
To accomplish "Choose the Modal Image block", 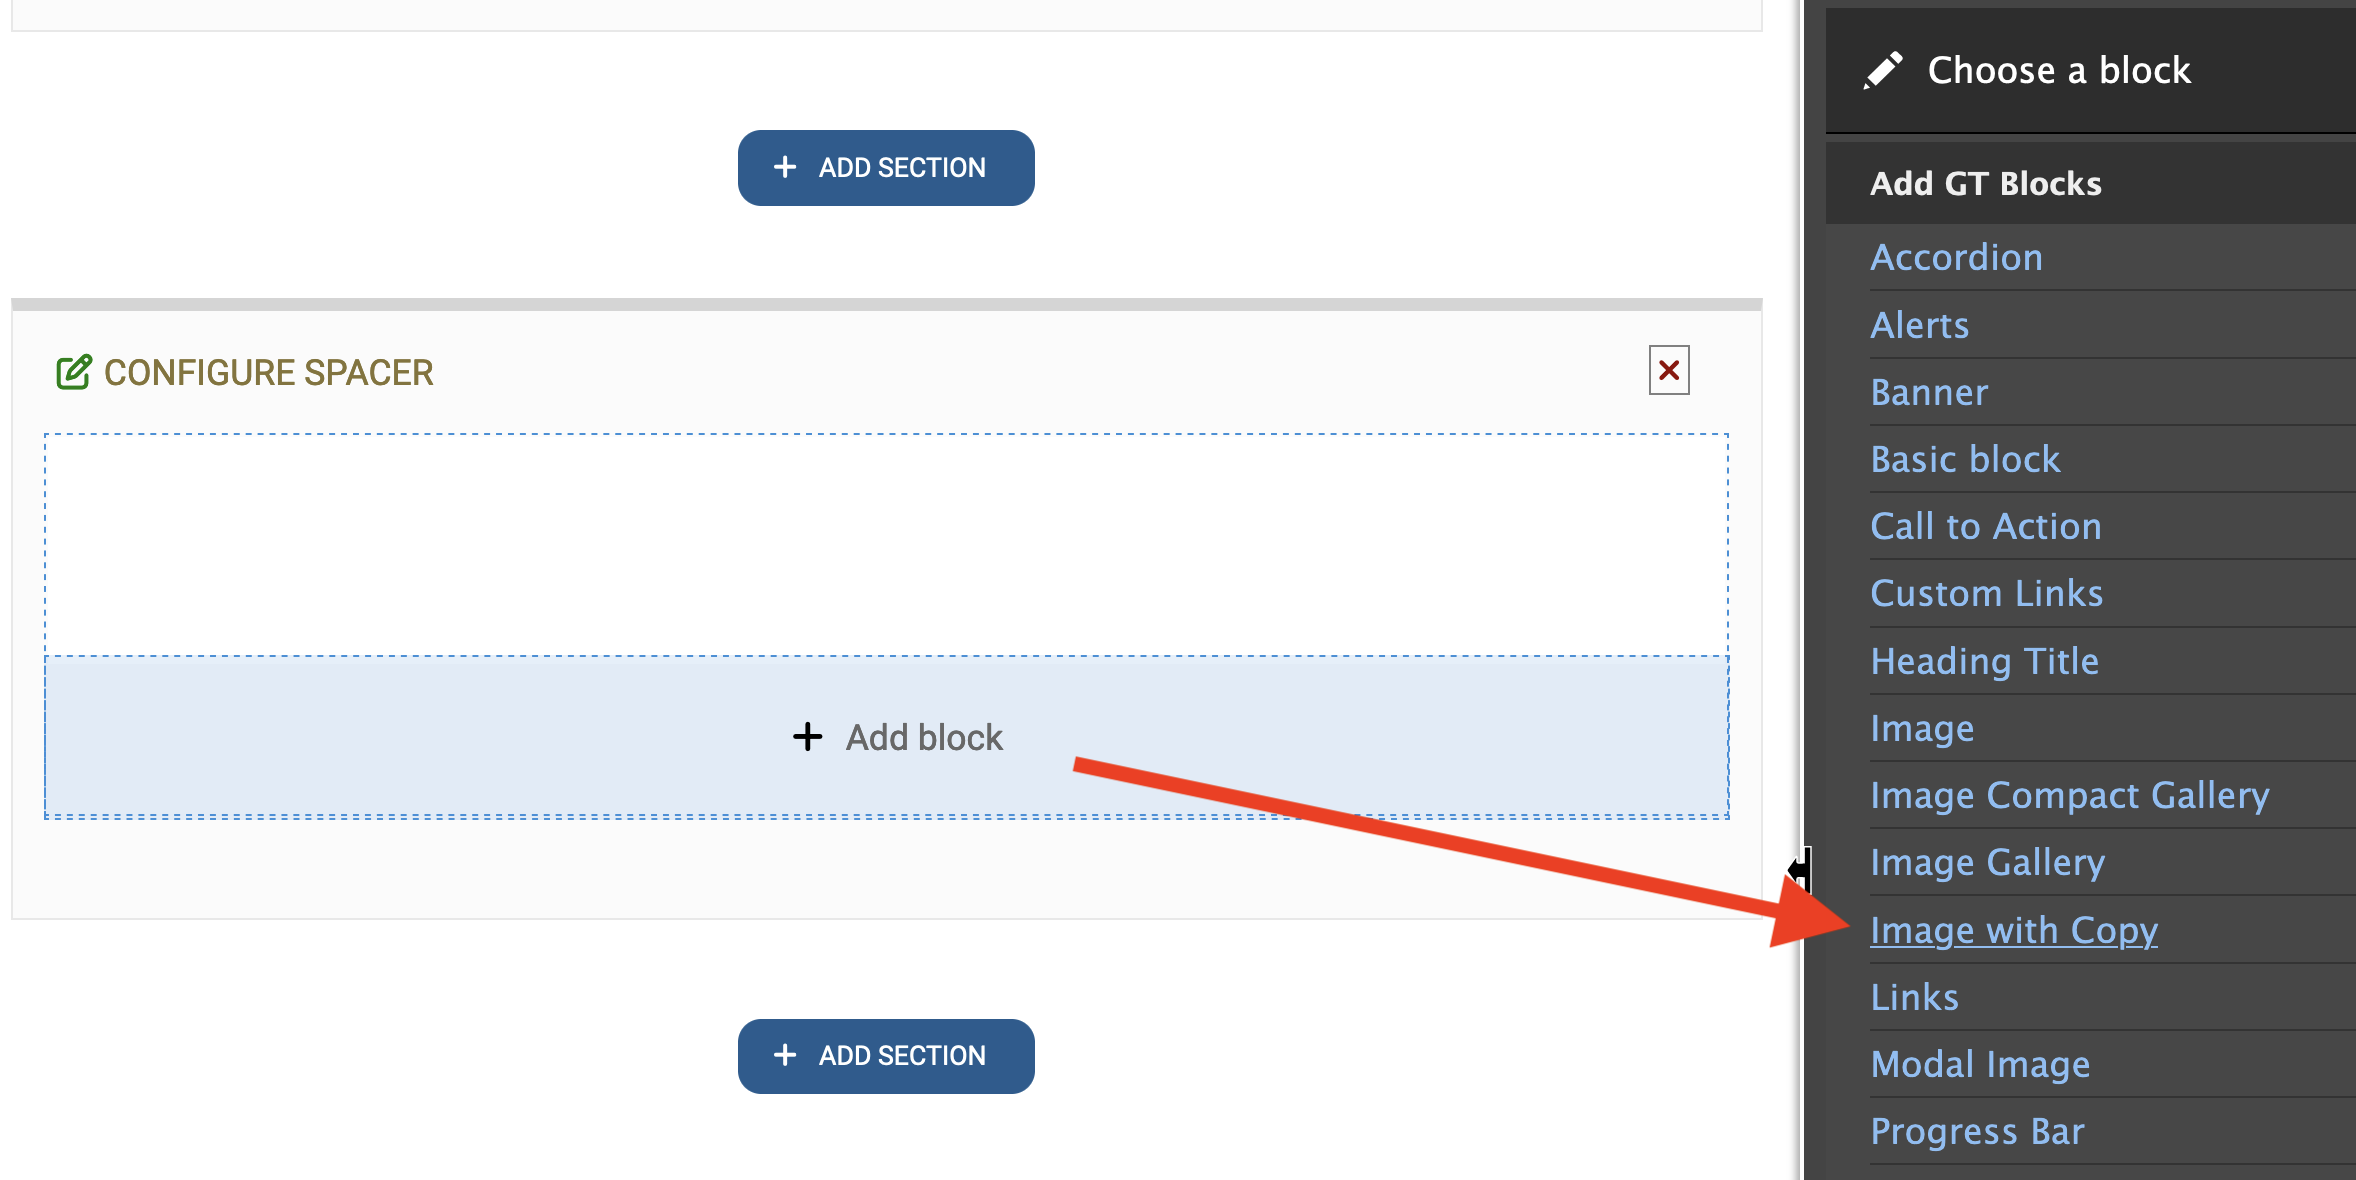I will coord(1980,1064).
